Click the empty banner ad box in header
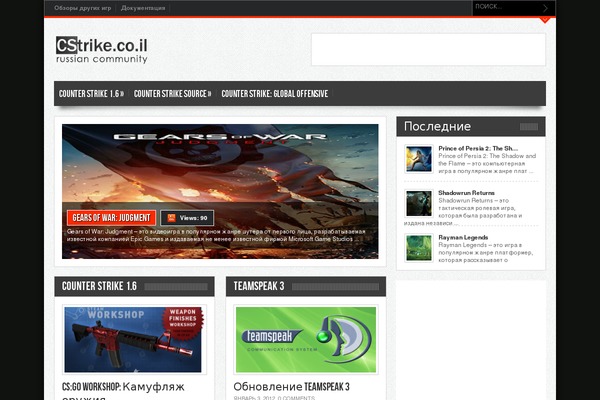 [428, 49]
